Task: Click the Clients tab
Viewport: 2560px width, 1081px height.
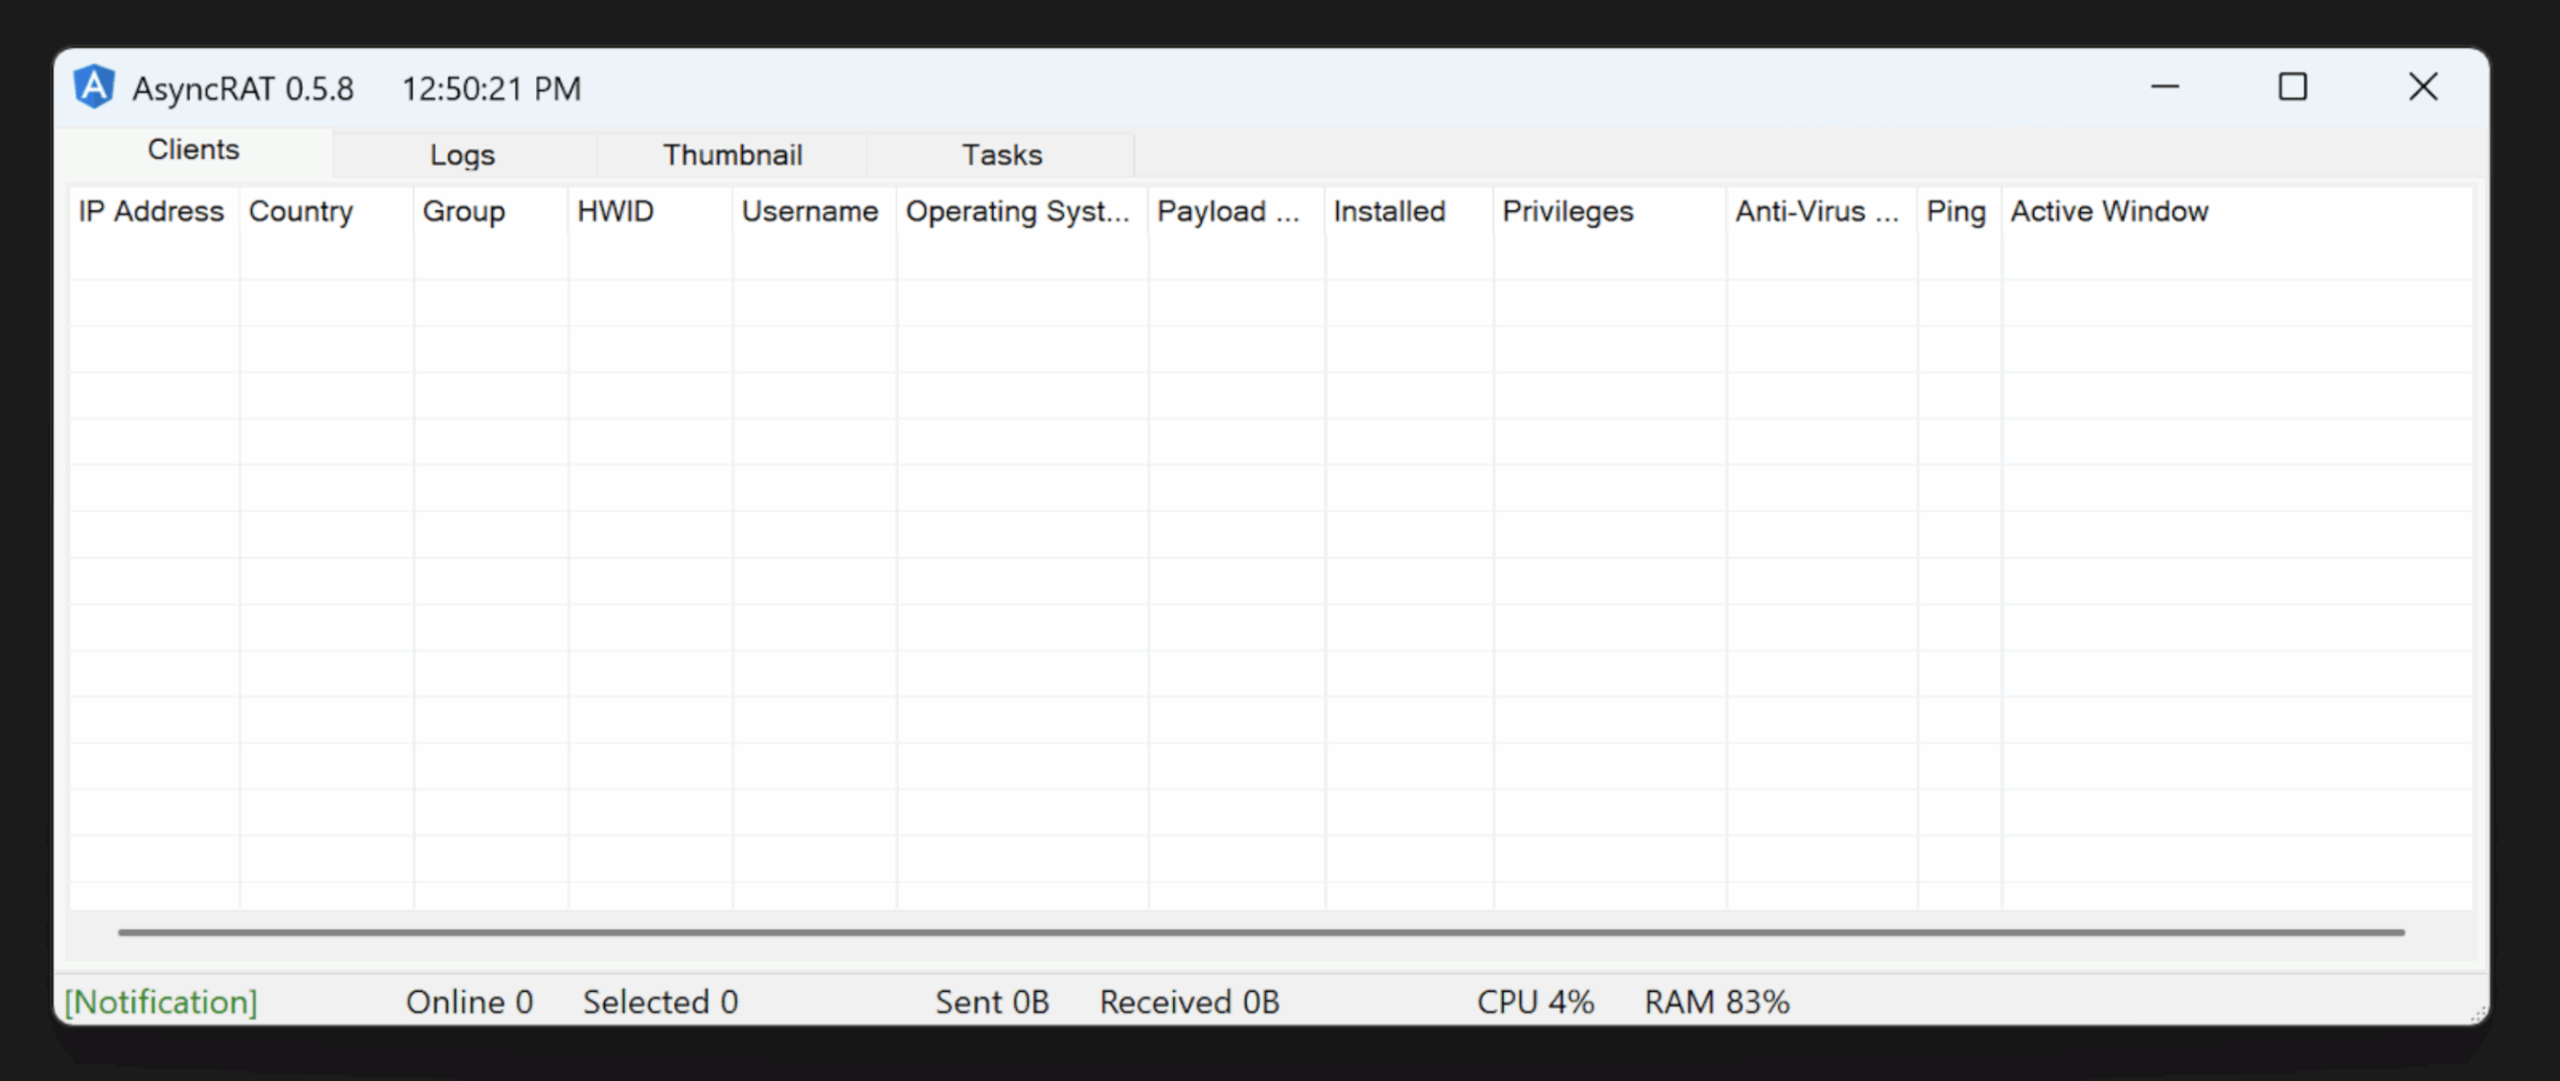Action: [x=193, y=150]
